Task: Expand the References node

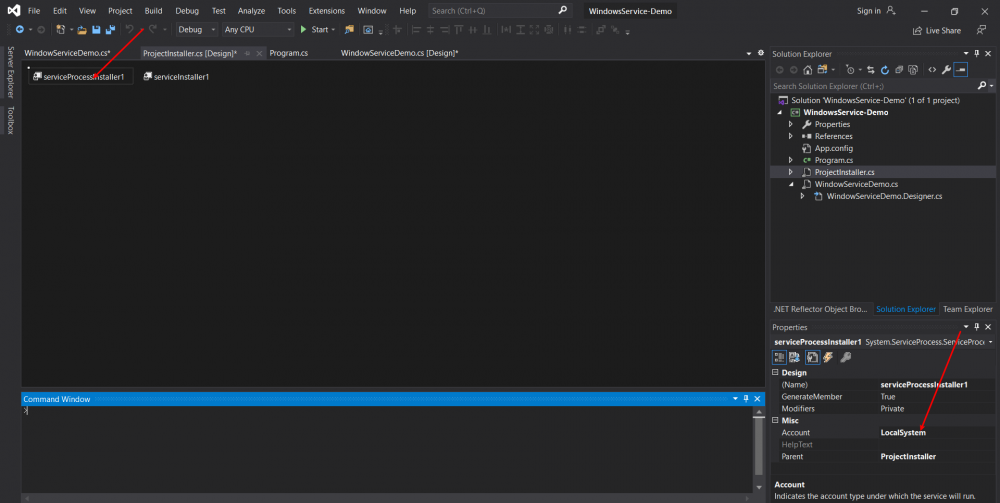Action: pyautogui.click(x=791, y=136)
